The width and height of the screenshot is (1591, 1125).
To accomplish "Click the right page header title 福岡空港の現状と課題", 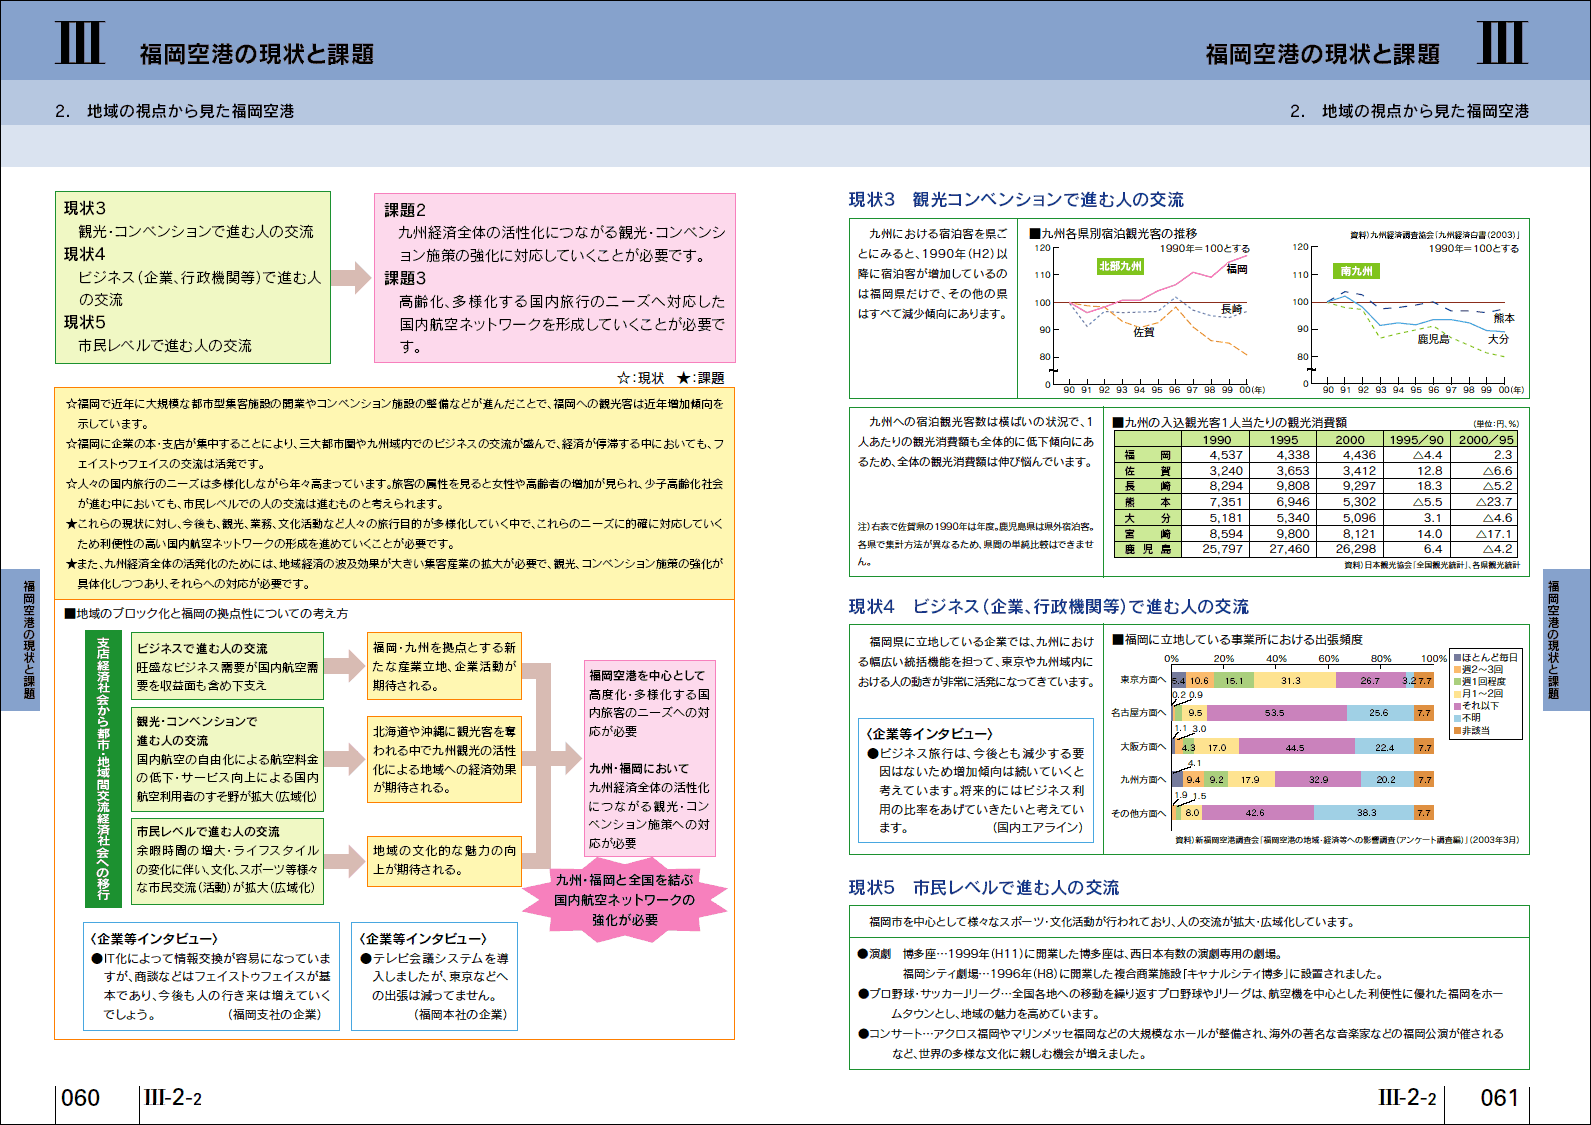I will (x=1322, y=54).
